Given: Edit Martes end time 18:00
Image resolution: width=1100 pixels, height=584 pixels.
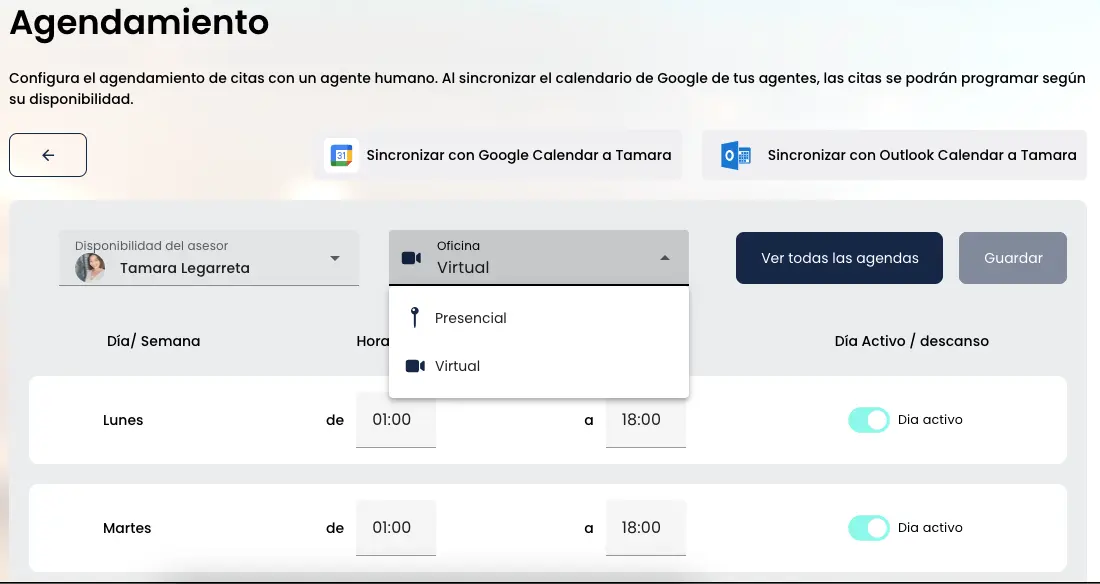Looking at the screenshot, I should (x=645, y=528).
